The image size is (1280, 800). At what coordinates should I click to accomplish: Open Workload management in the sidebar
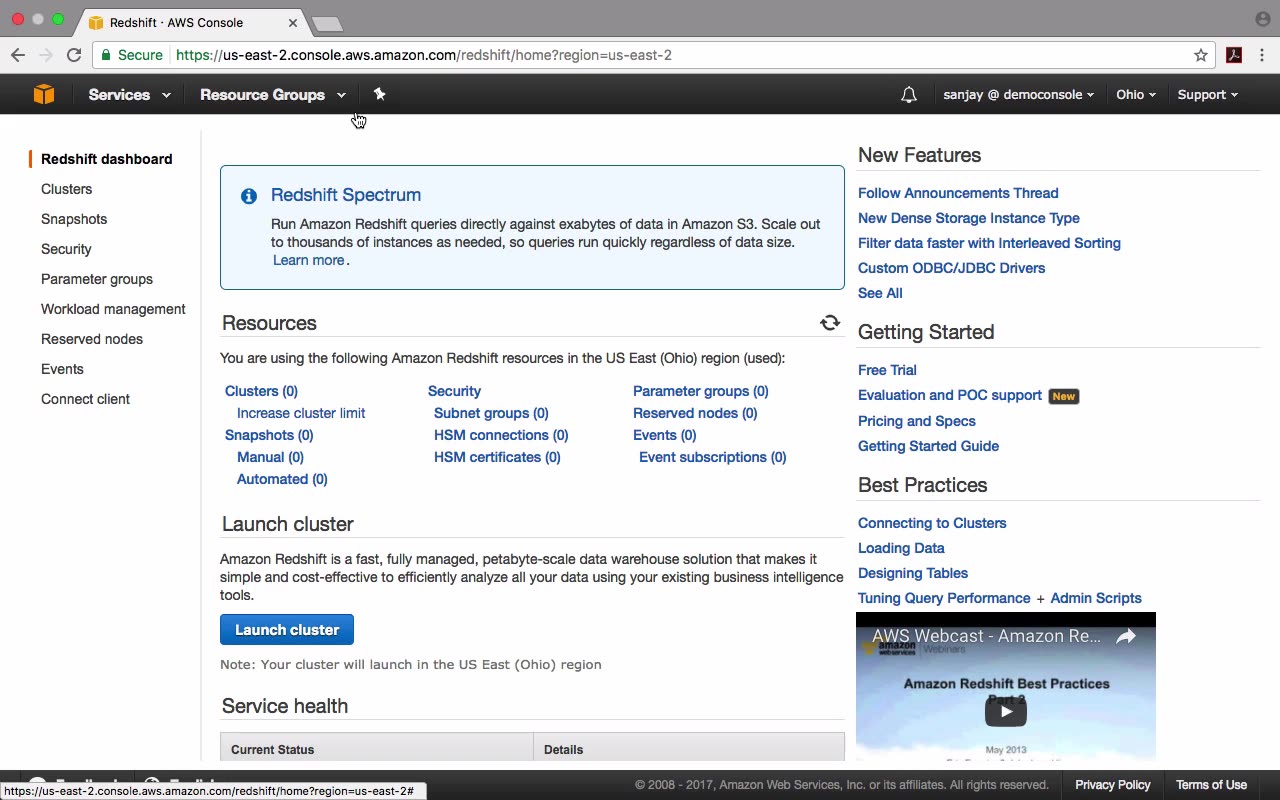tap(113, 309)
